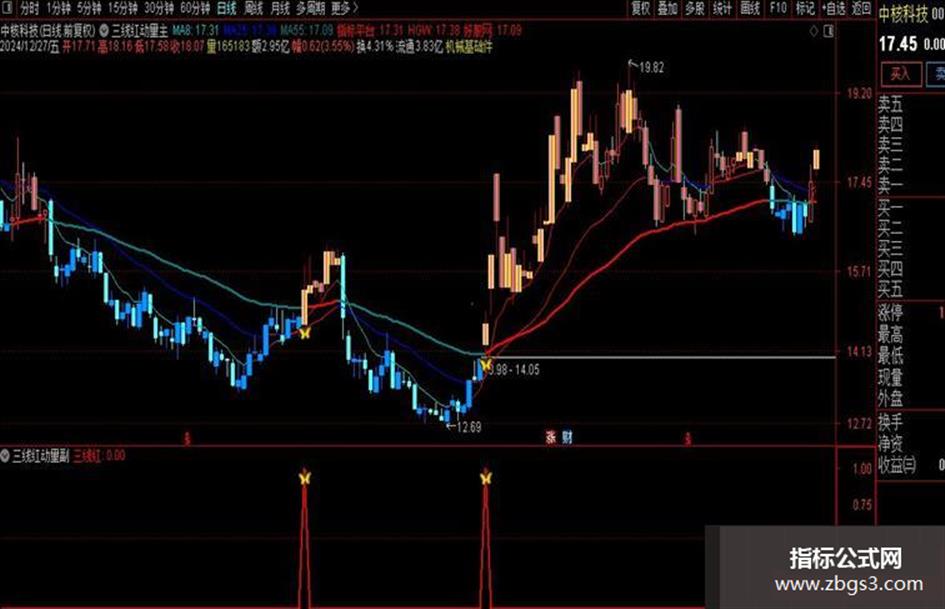The image size is (945, 609).
Task: Click the 三线红动量主 indicator name
Action: (140, 30)
